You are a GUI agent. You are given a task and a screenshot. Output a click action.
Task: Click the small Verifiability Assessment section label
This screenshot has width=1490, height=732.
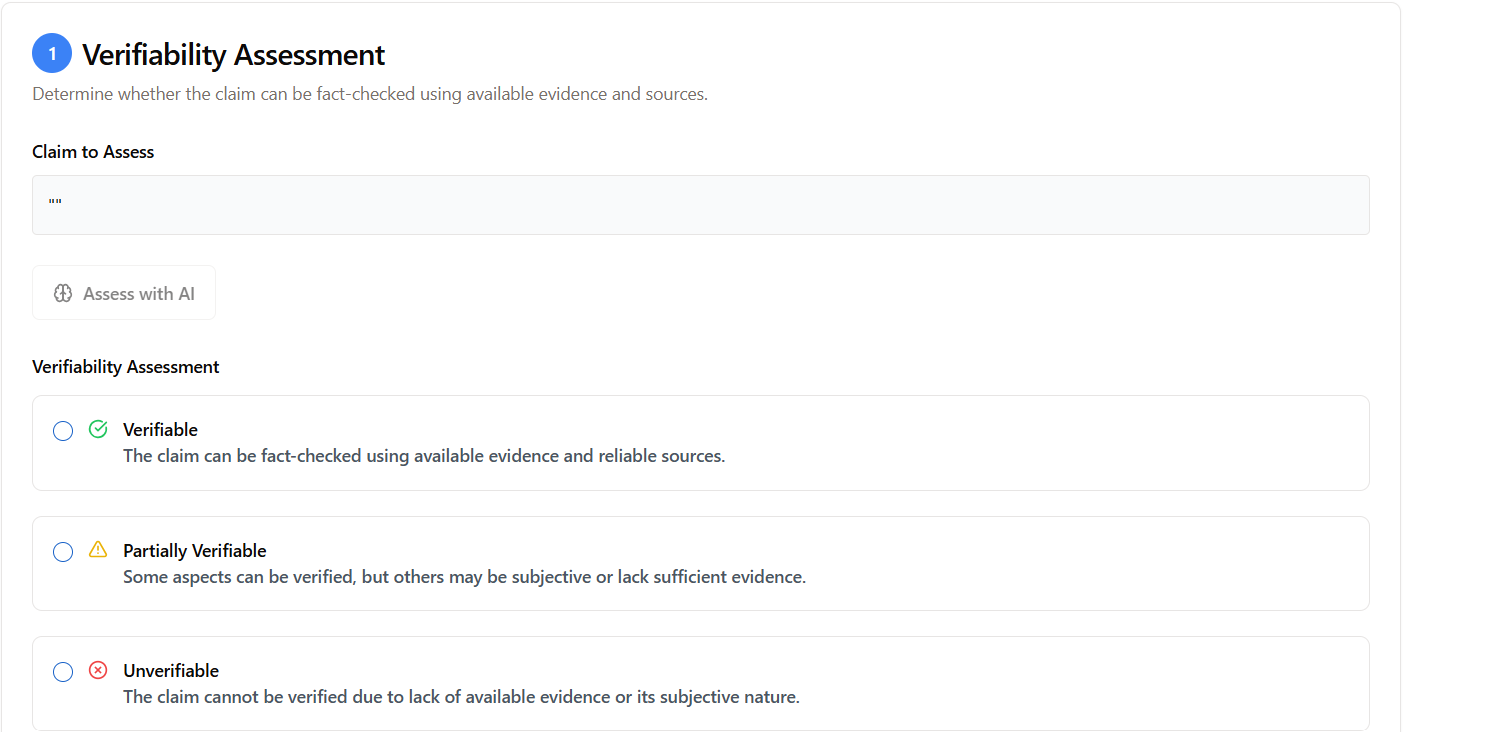pyautogui.click(x=125, y=367)
